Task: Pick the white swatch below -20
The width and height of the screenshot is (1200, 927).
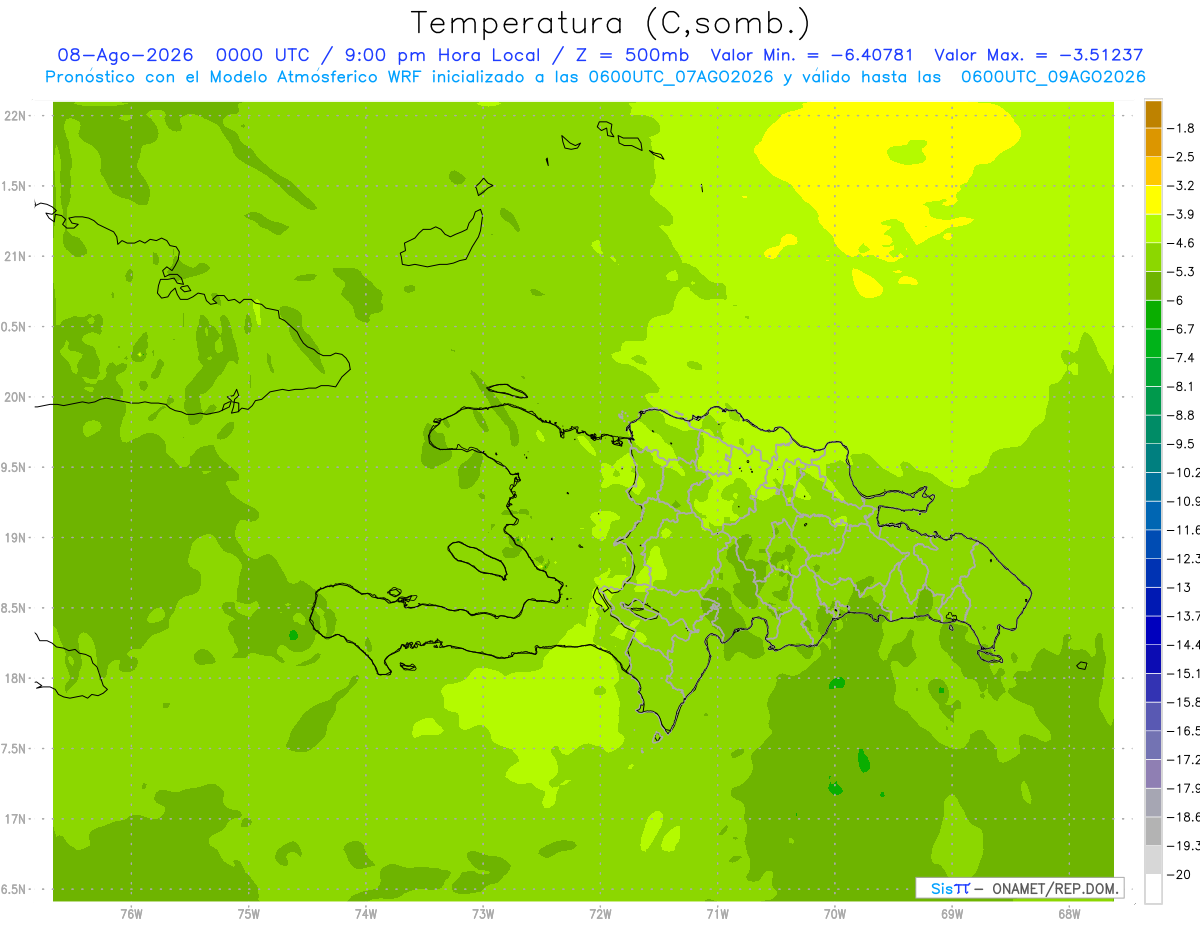Action: [x=1154, y=888]
